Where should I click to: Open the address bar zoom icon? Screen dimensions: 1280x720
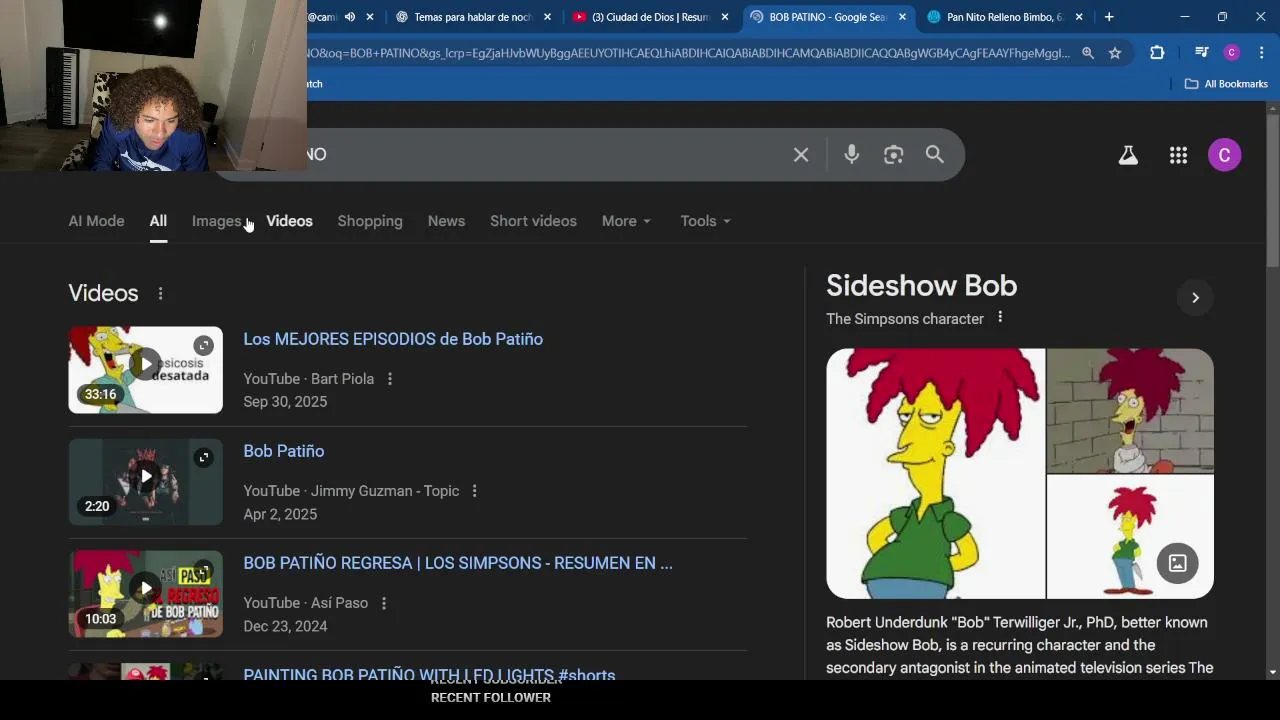pyautogui.click(x=1088, y=53)
